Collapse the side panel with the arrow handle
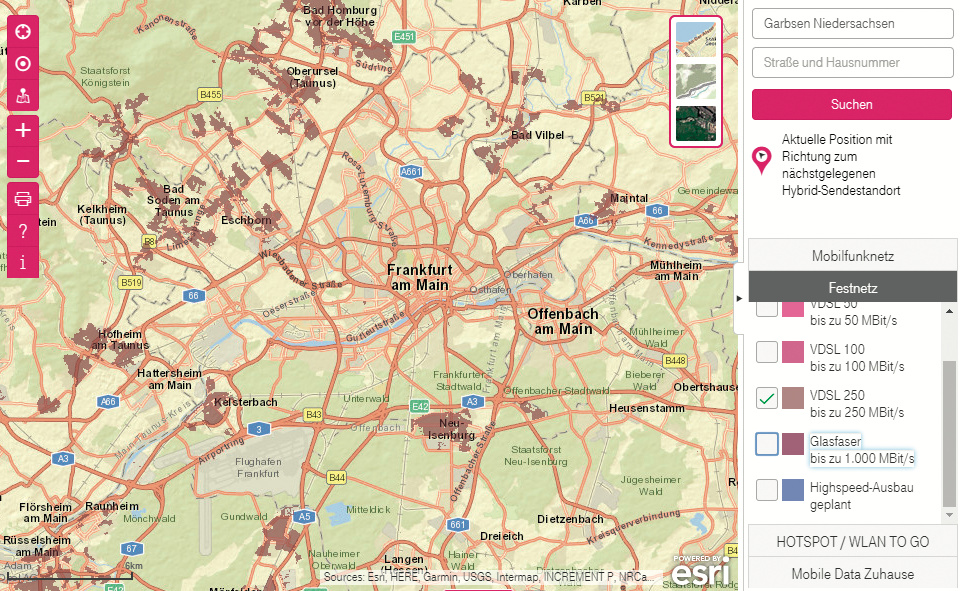 (739, 298)
